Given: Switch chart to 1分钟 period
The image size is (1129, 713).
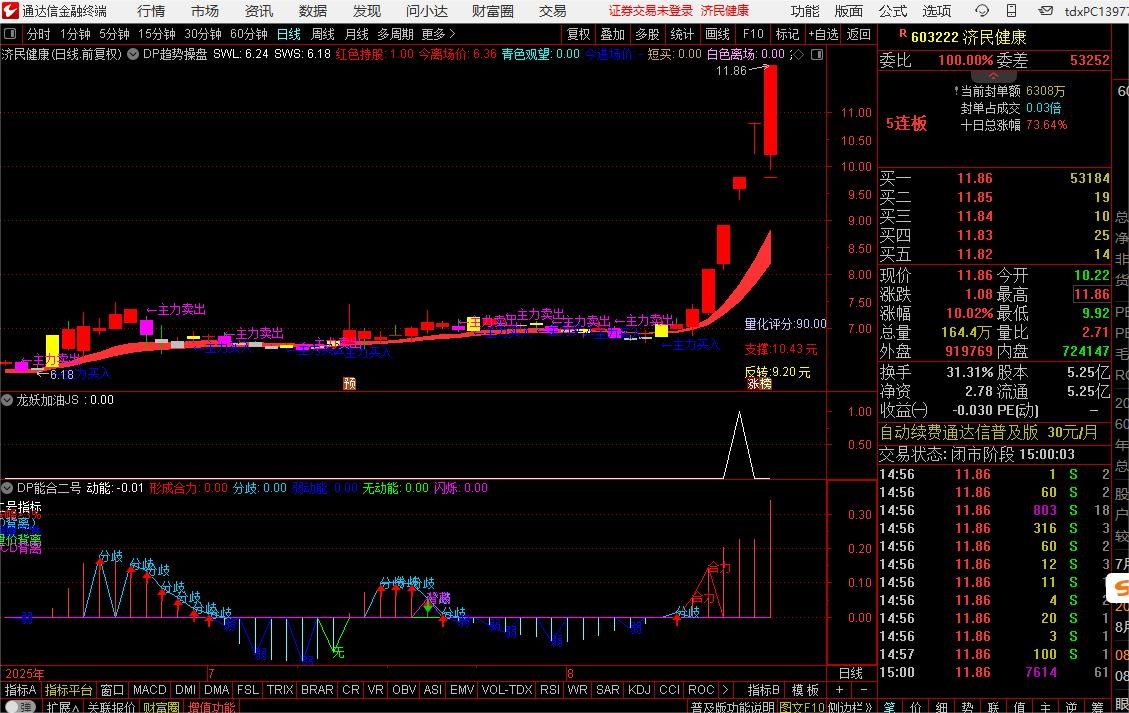Looking at the screenshot, I should point(75,34).
